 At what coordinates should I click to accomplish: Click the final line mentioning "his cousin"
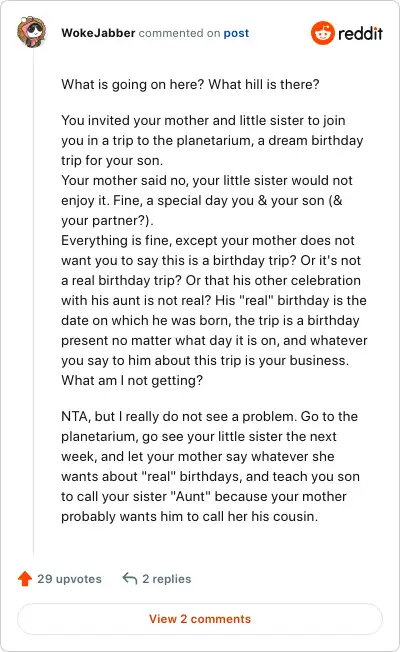tap(190, 516)
